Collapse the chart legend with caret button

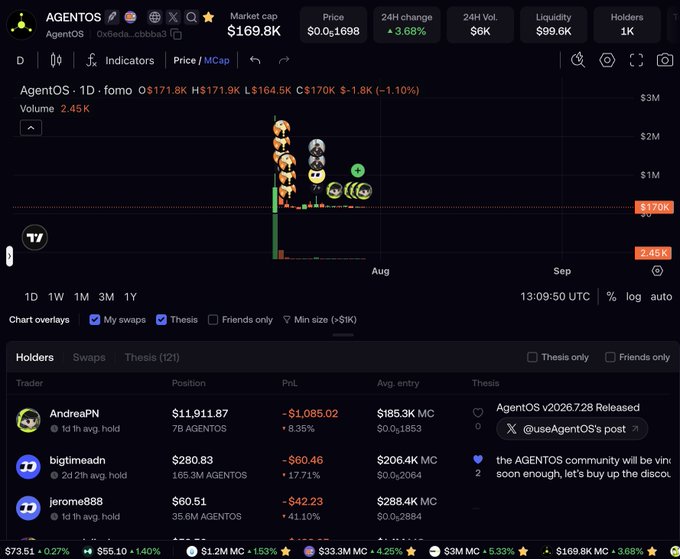(31, 128)
